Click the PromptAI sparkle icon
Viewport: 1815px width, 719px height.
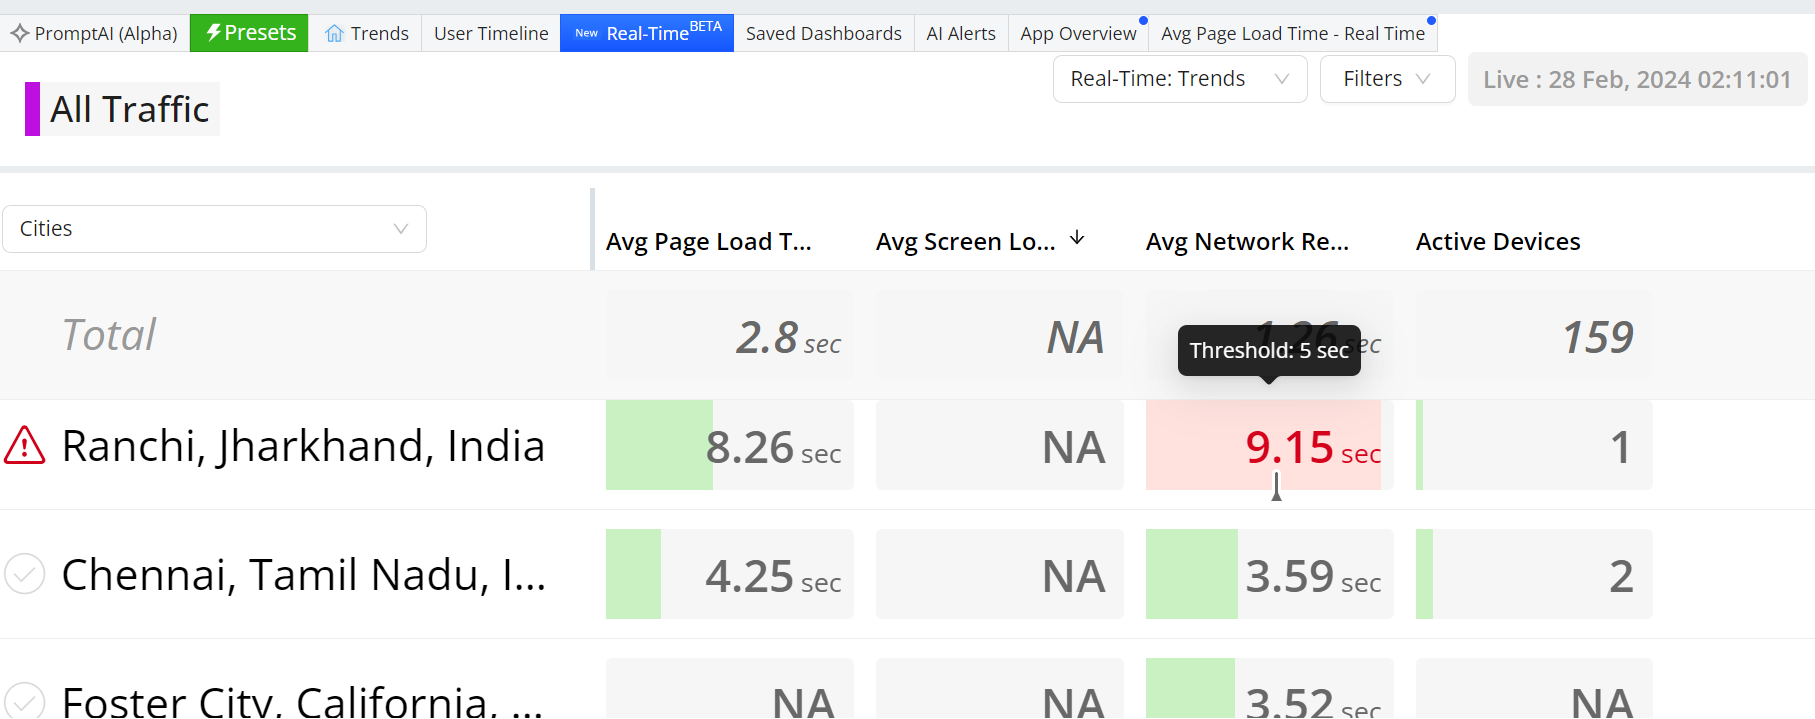(x=20, y=33)
